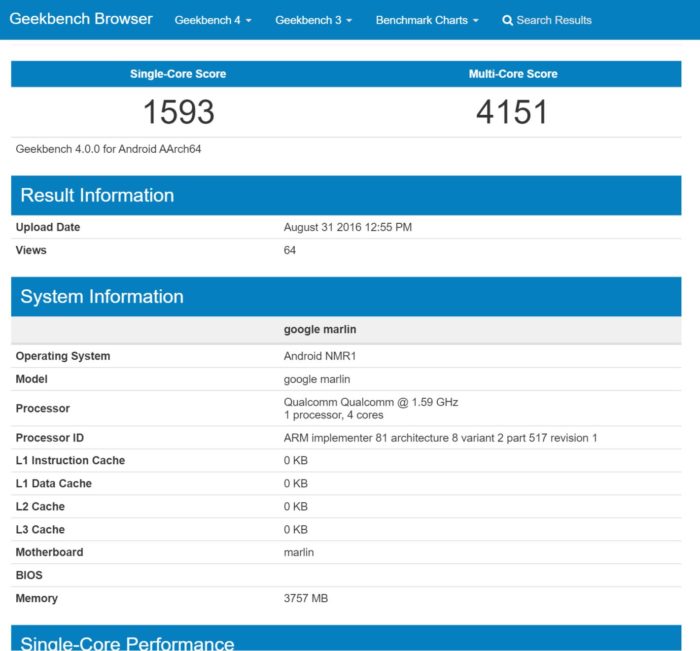Viewport: 700px width, 651px height.
Task: Select the L1 Instruction Cache 0 KB value
Action: click(x=296, y=460)
